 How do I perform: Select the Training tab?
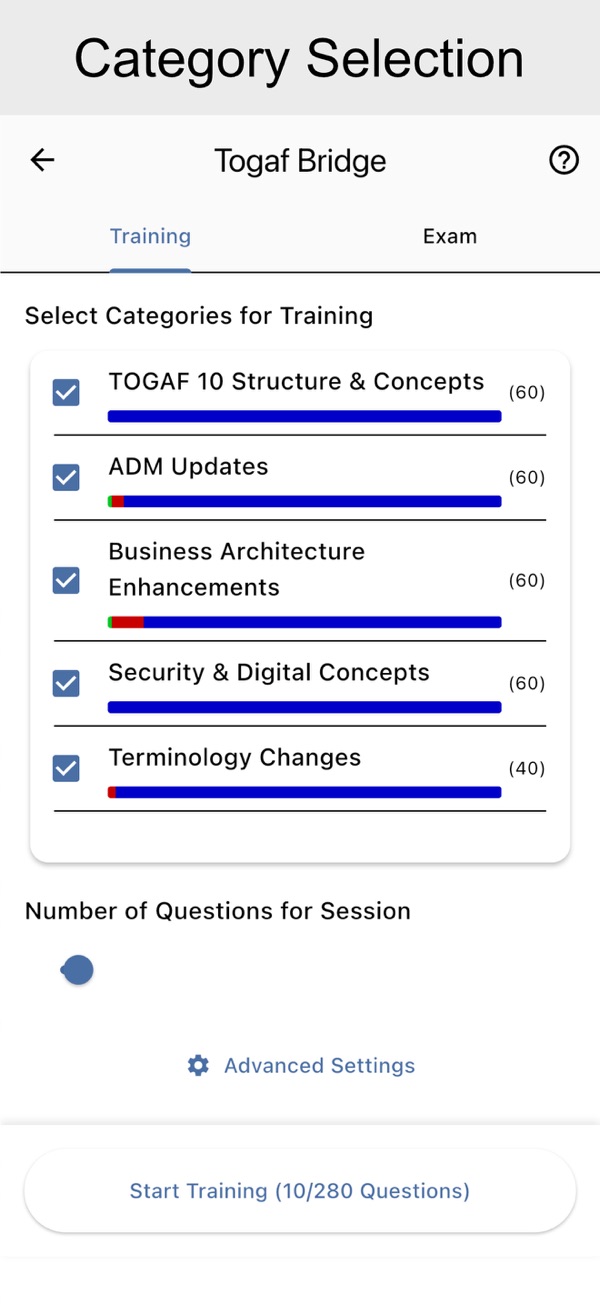150,237
